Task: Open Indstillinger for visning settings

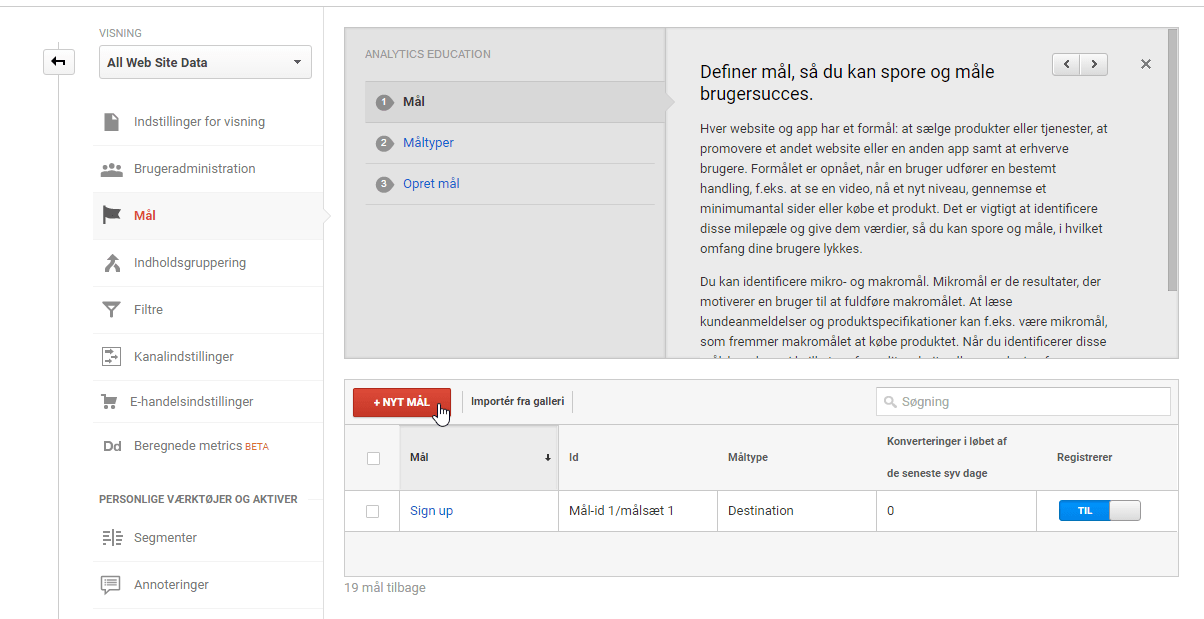Action: click(x=199, y=122)
